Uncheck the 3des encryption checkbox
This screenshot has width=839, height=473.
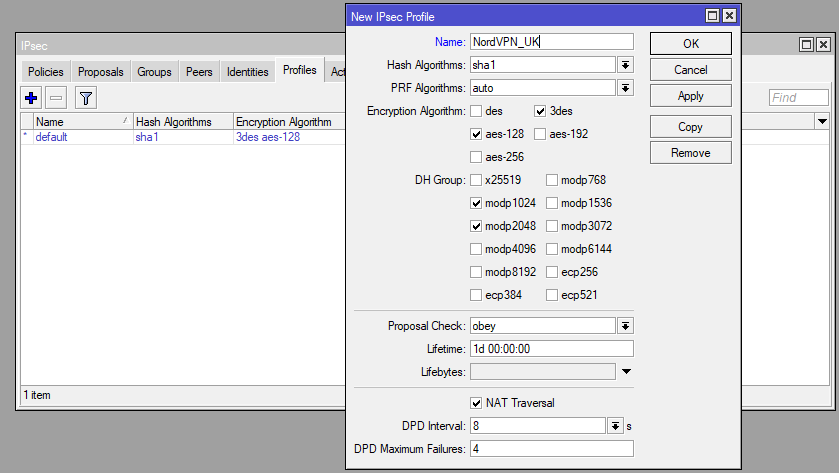[540, 111]
